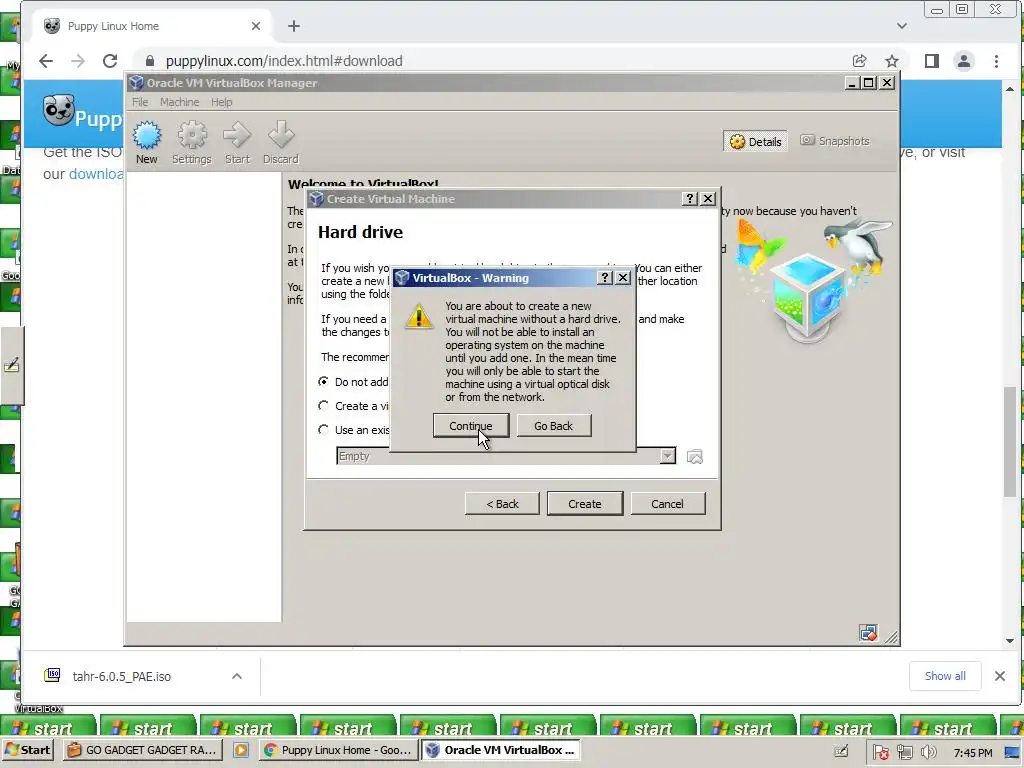Switch to the Snapshots view
1024x768 pixels.
(835, 140)
